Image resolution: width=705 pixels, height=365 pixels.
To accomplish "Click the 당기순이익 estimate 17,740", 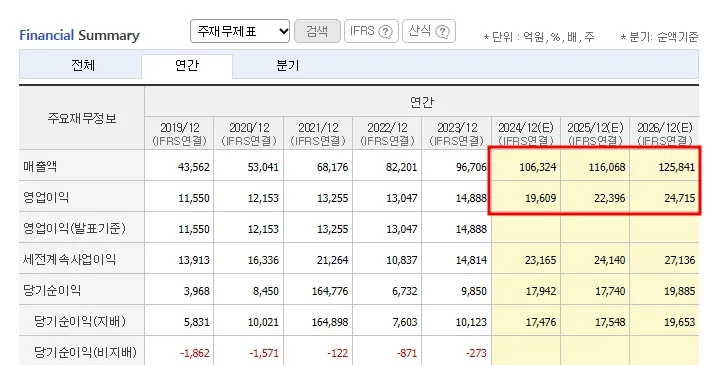I will (x=610, y=291).
